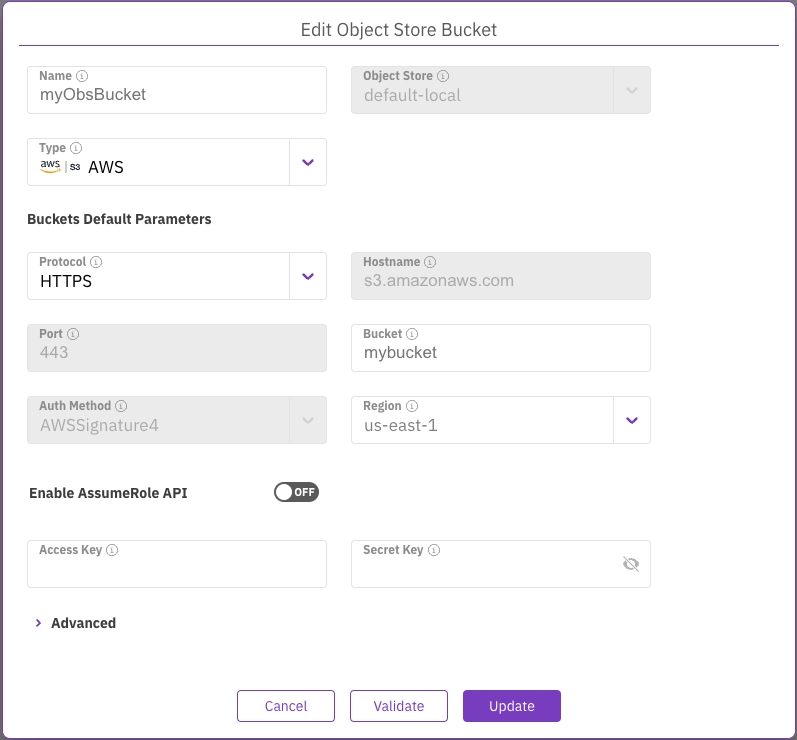Viewport: 797px width, 740px height.
Task: Click the Update button
Action: click(x=511, y=706)
